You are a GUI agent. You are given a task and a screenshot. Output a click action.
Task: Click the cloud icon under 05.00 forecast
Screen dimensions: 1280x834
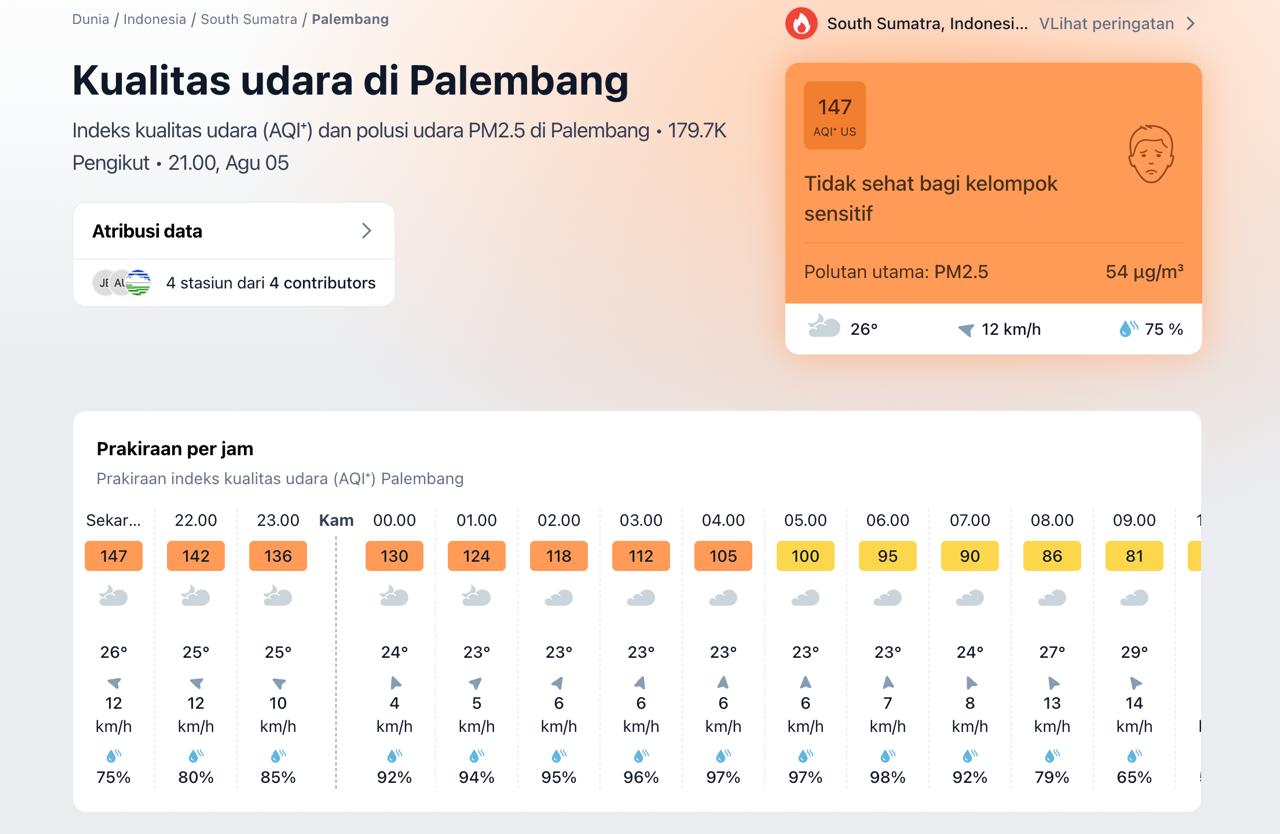(x=805, y=598)
